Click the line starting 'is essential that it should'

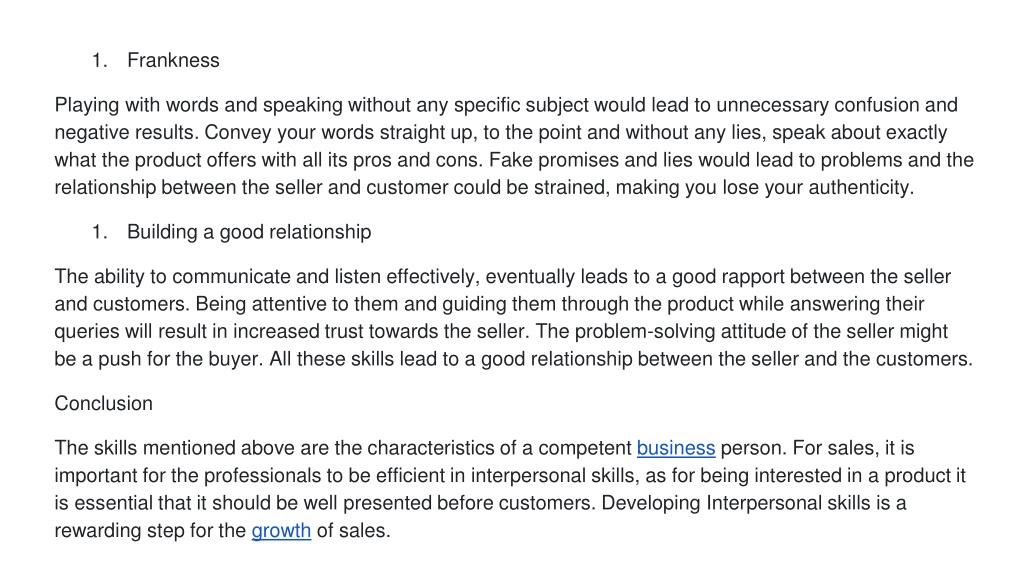tap(481, 503)
